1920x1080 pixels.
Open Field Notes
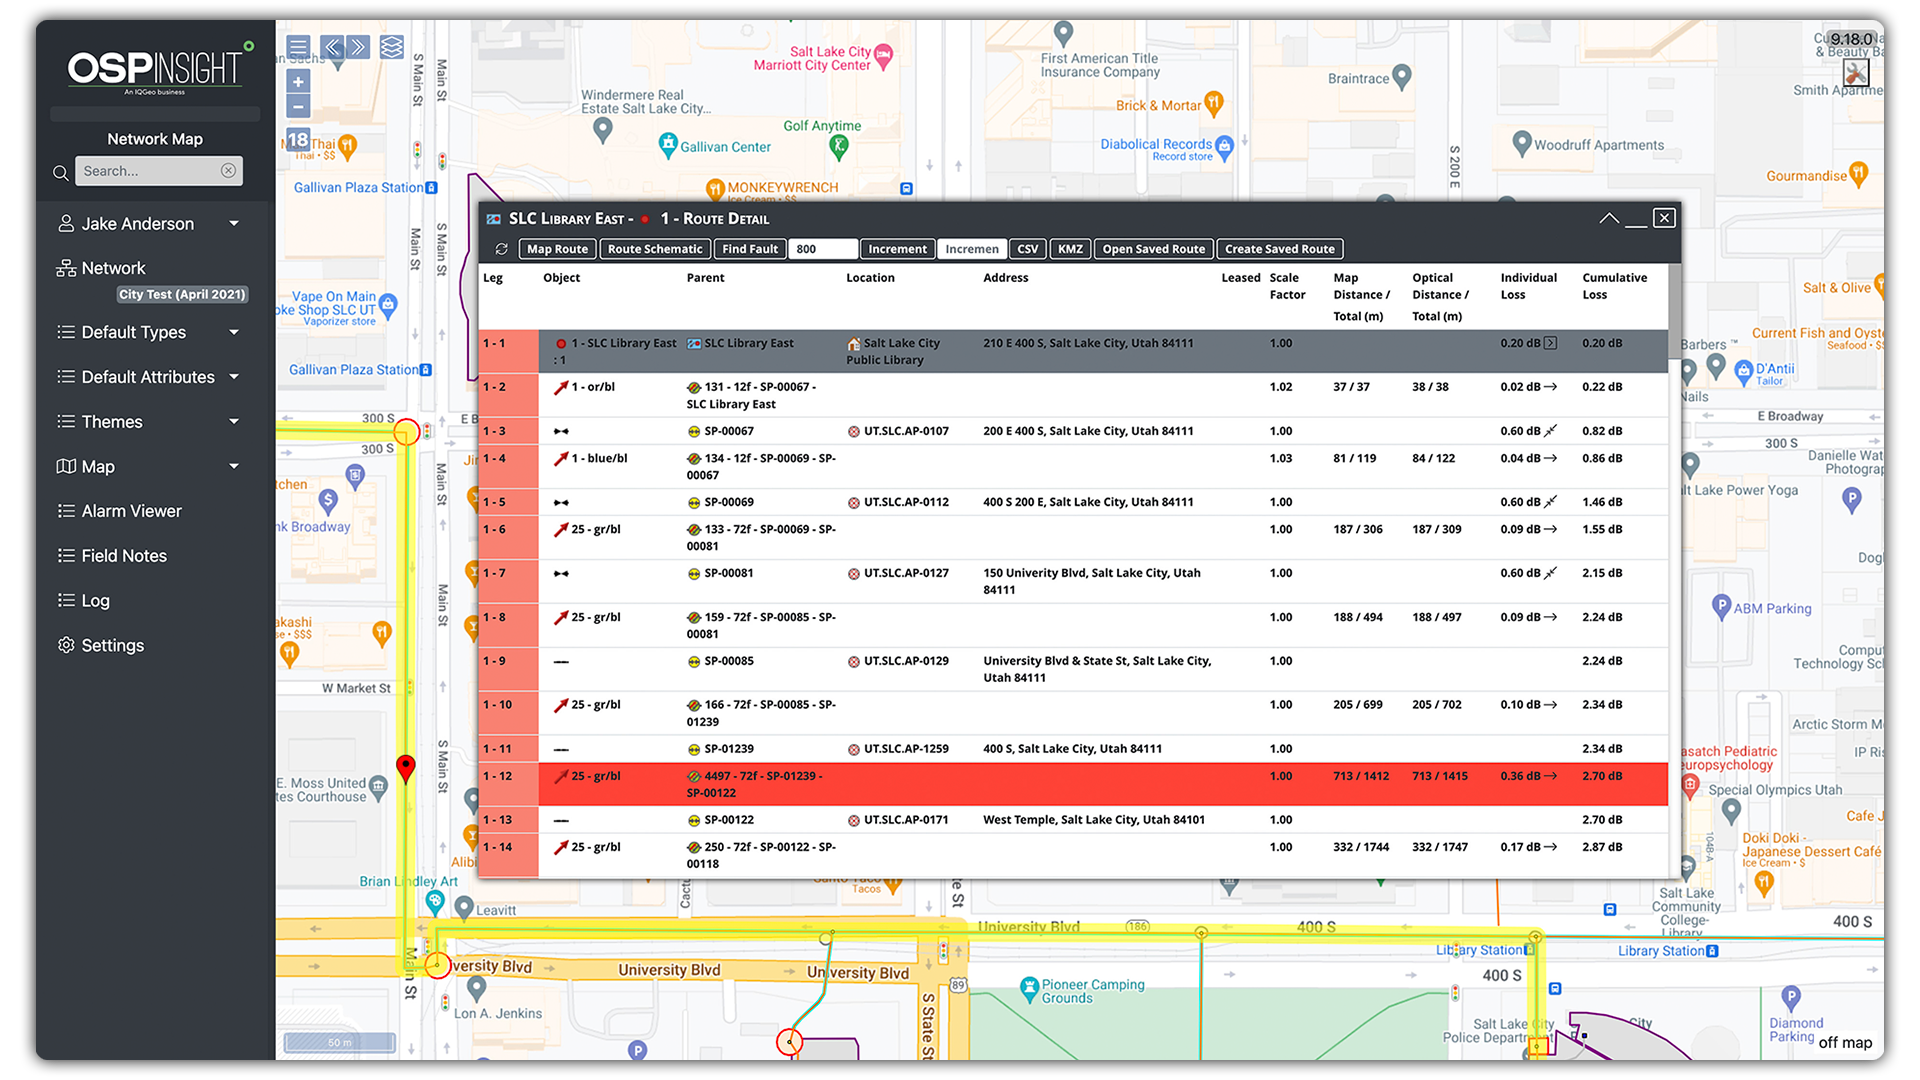coord(112,556)
